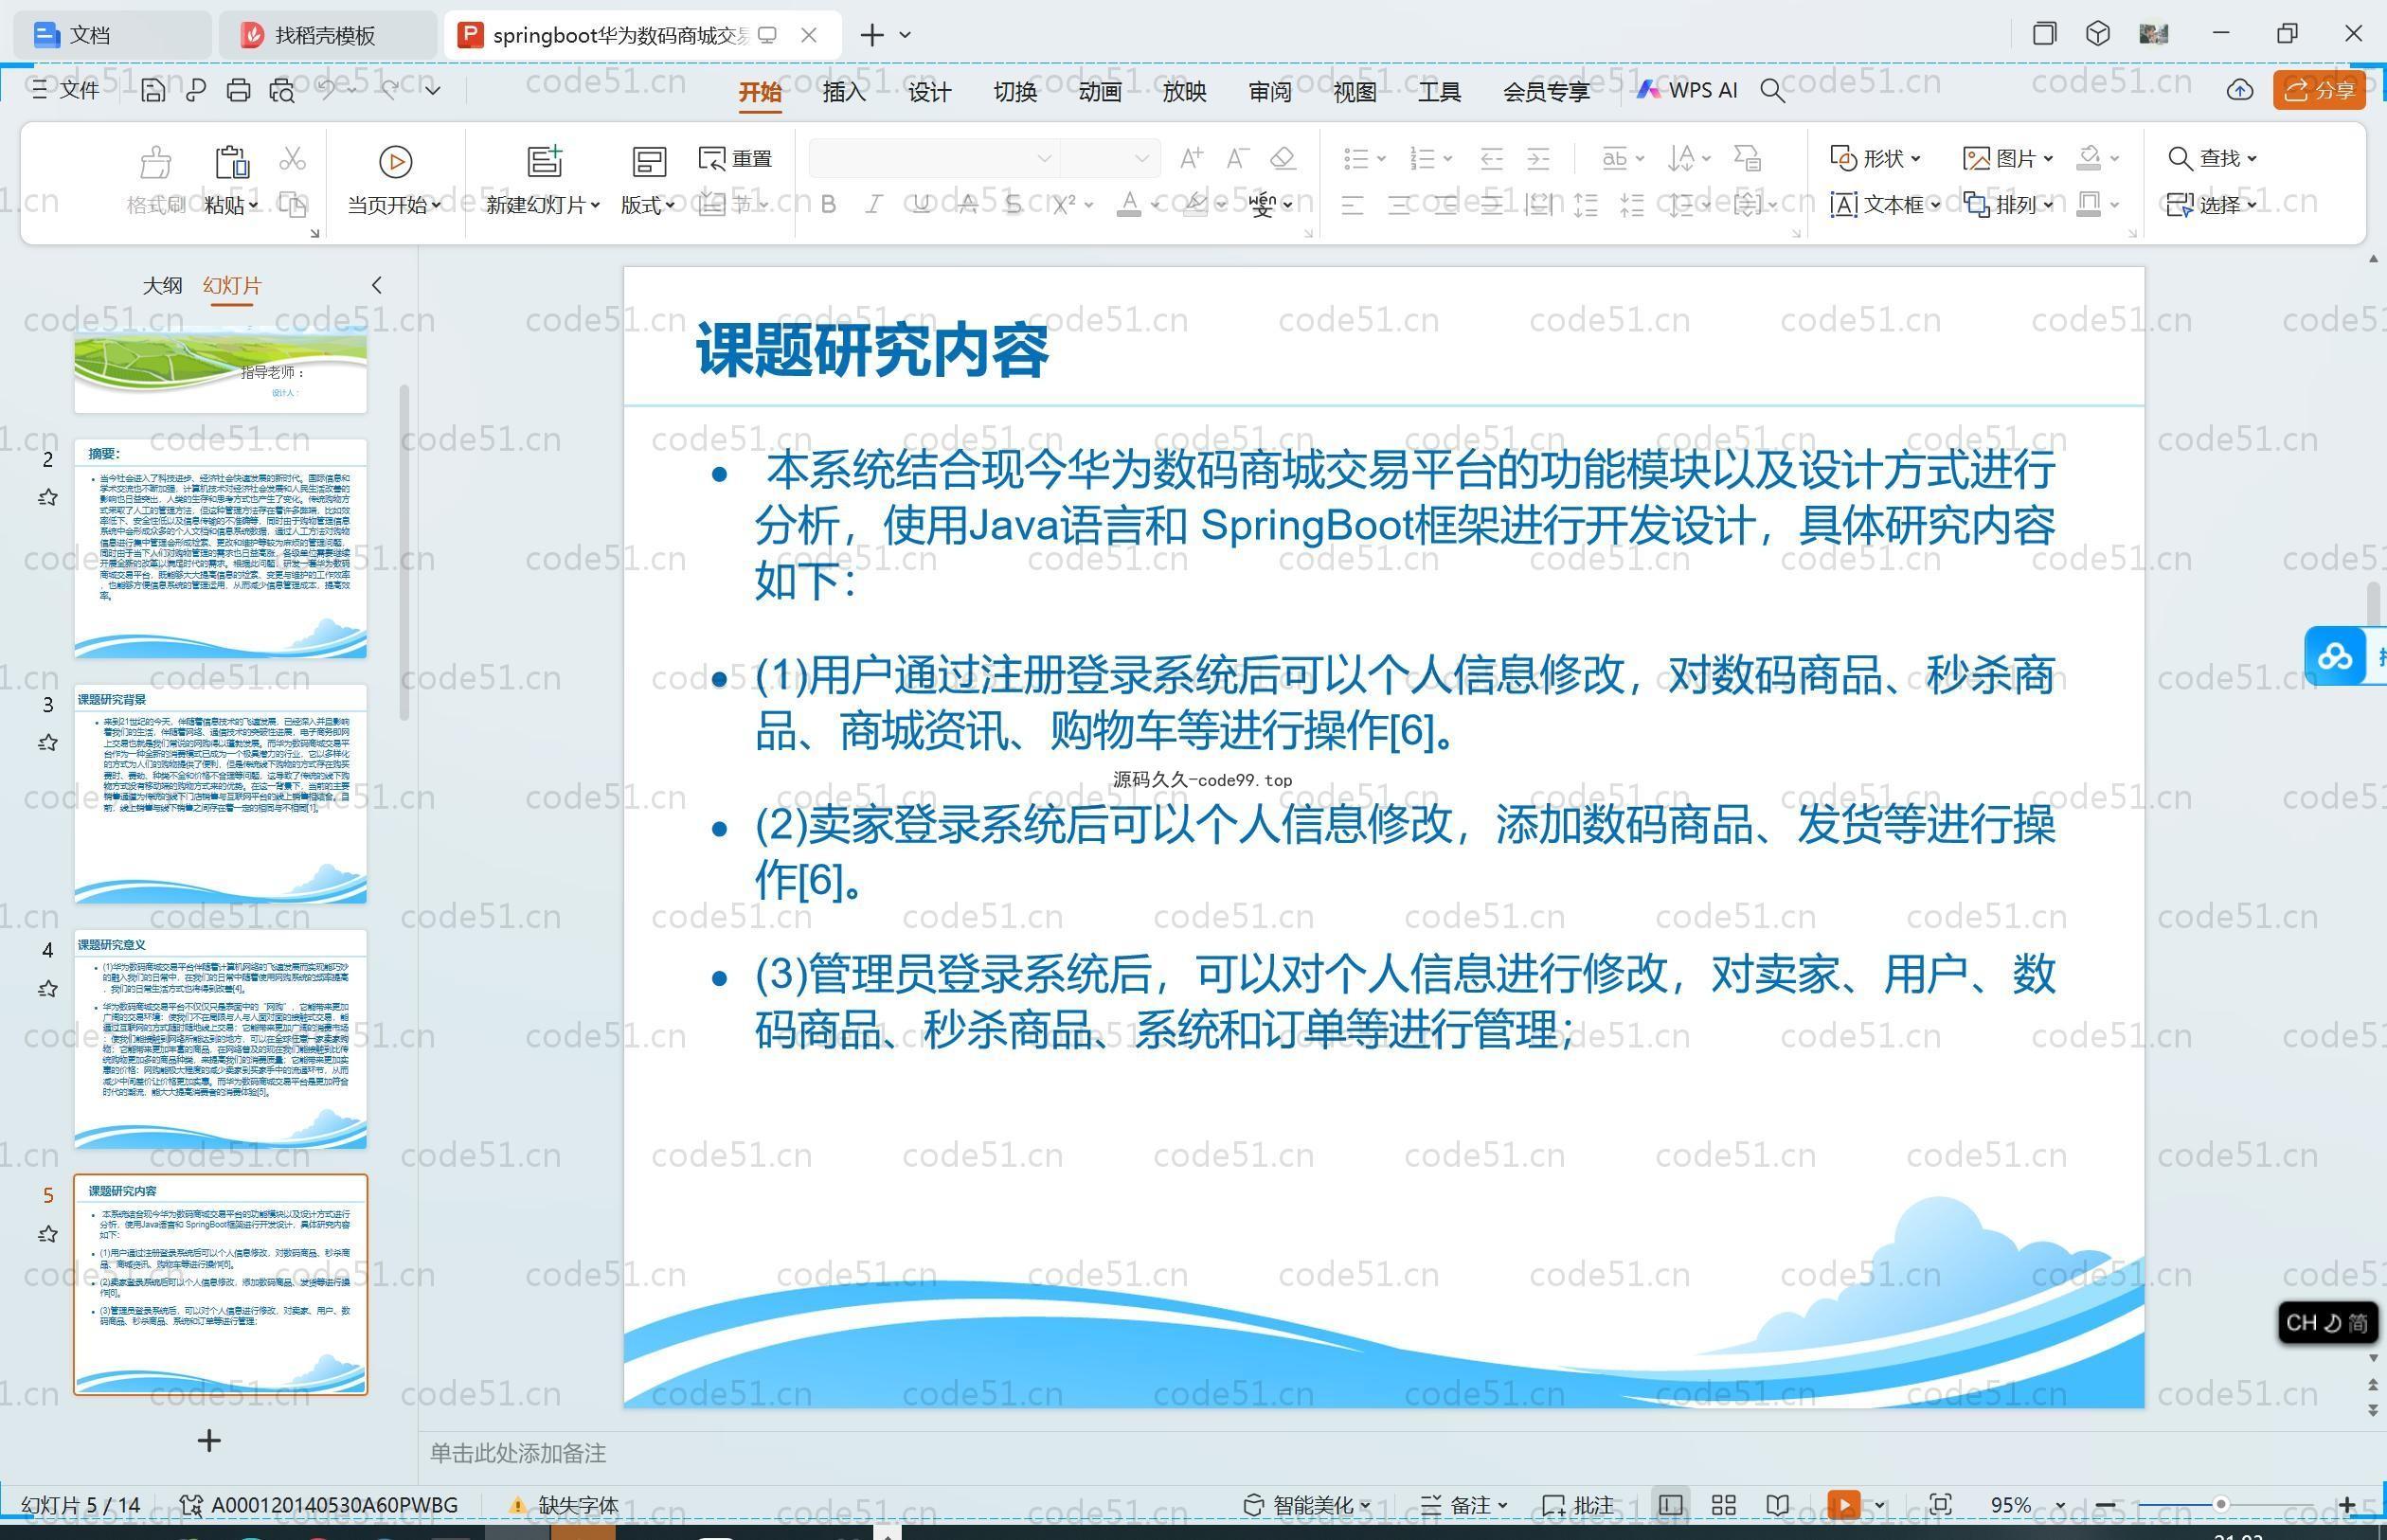
Task: Switch to Reading view icon
Action: click(x=1777, y=1505)
